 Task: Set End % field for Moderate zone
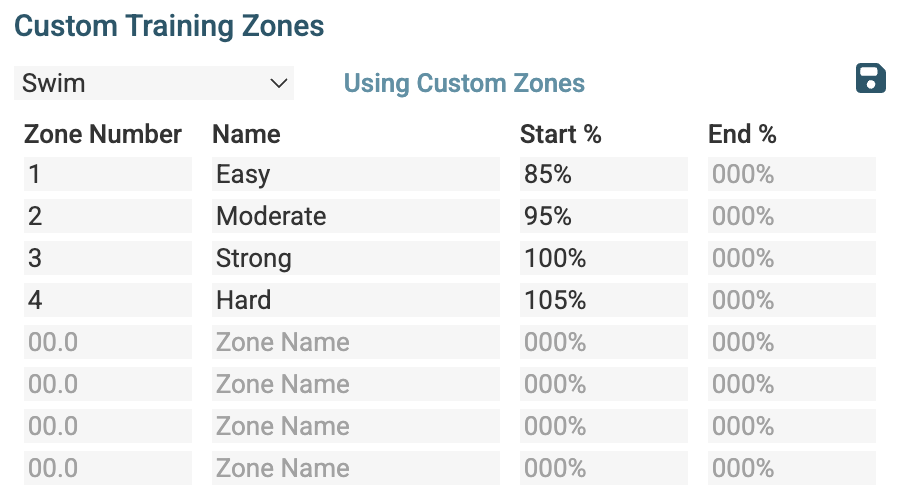pyautogui.click(x=791, y=216)
